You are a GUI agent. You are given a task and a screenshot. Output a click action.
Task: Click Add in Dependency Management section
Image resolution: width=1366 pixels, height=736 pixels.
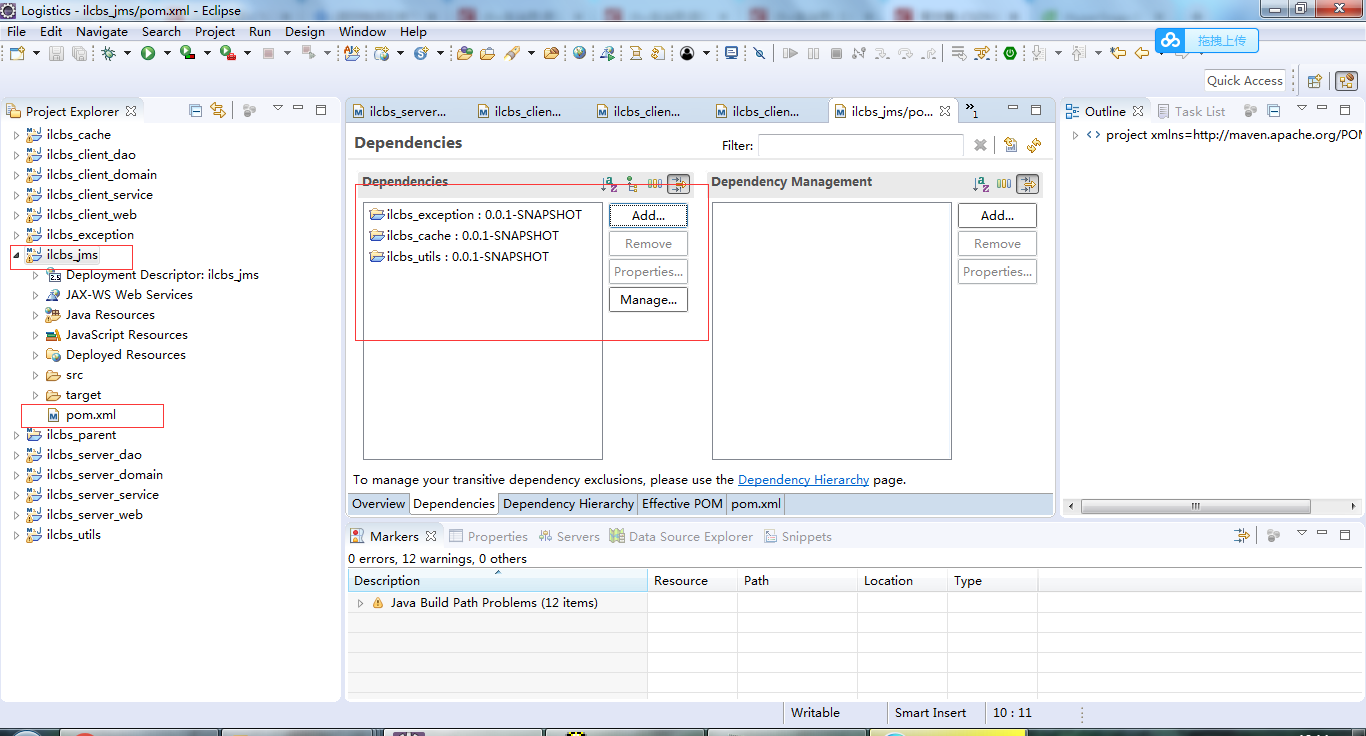click(997, 216)
